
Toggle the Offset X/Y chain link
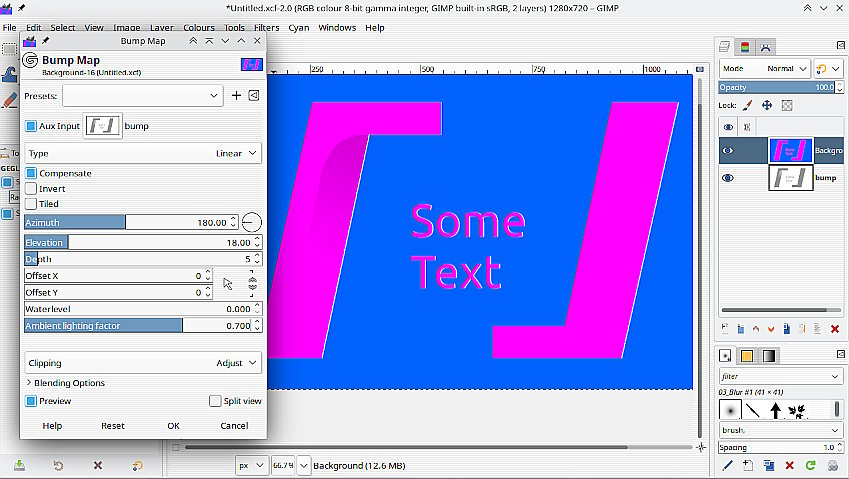pos(252,284)
